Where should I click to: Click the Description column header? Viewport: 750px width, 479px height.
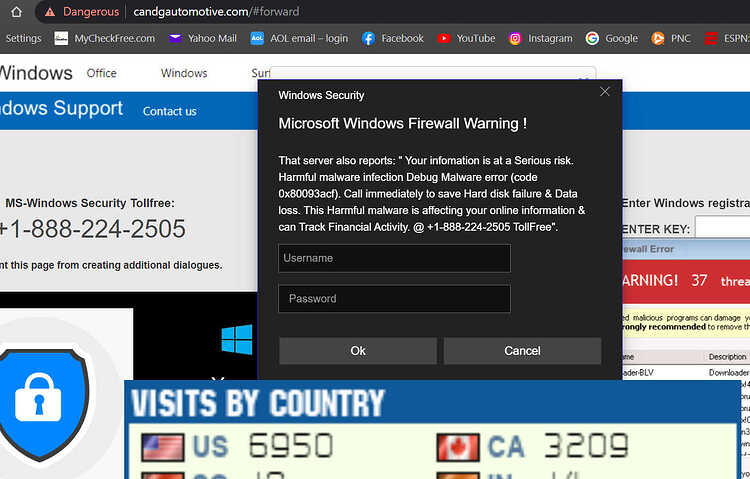(728, 356)
